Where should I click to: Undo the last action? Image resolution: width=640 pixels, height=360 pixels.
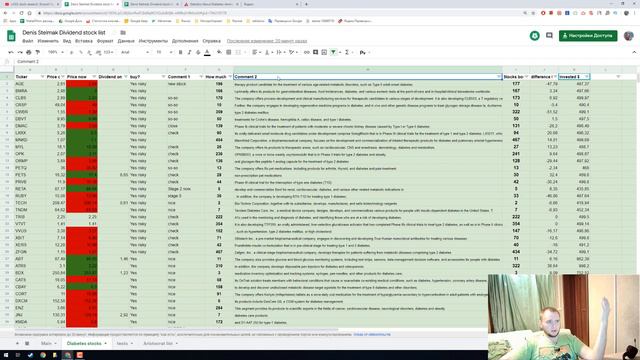pos(11,52)
